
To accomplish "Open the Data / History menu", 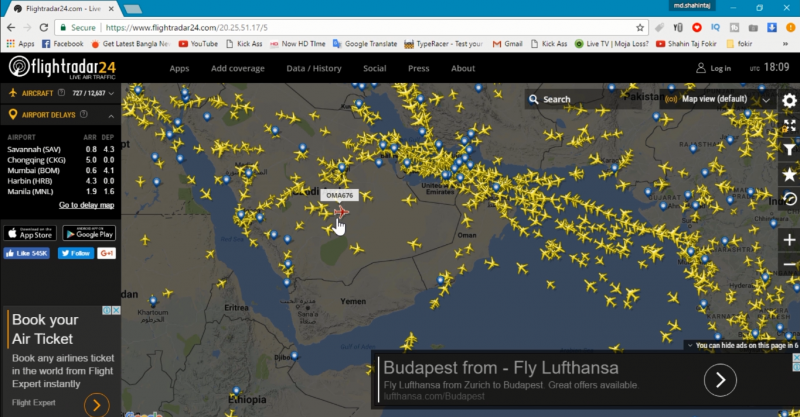I will coord(314,68).
